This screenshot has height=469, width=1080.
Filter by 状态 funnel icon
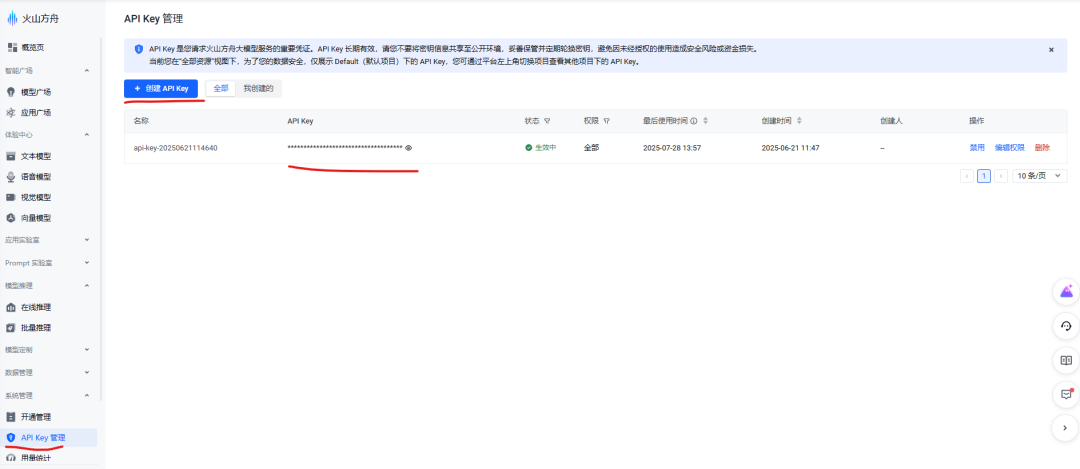coord(547,121)
